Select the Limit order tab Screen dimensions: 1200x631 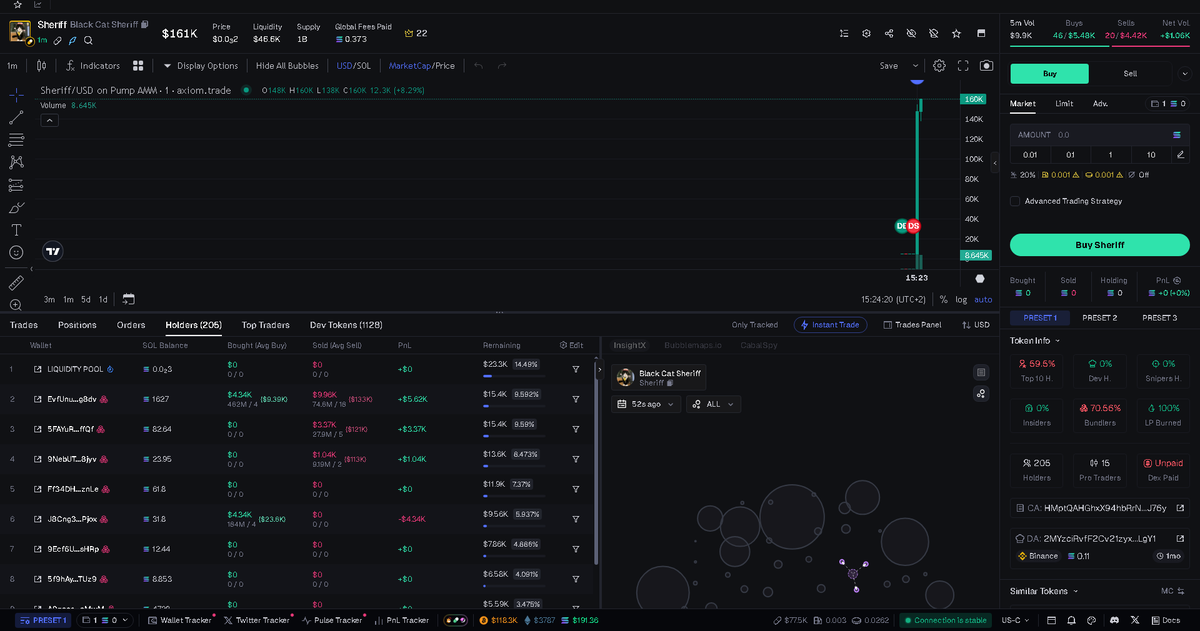1064,103
